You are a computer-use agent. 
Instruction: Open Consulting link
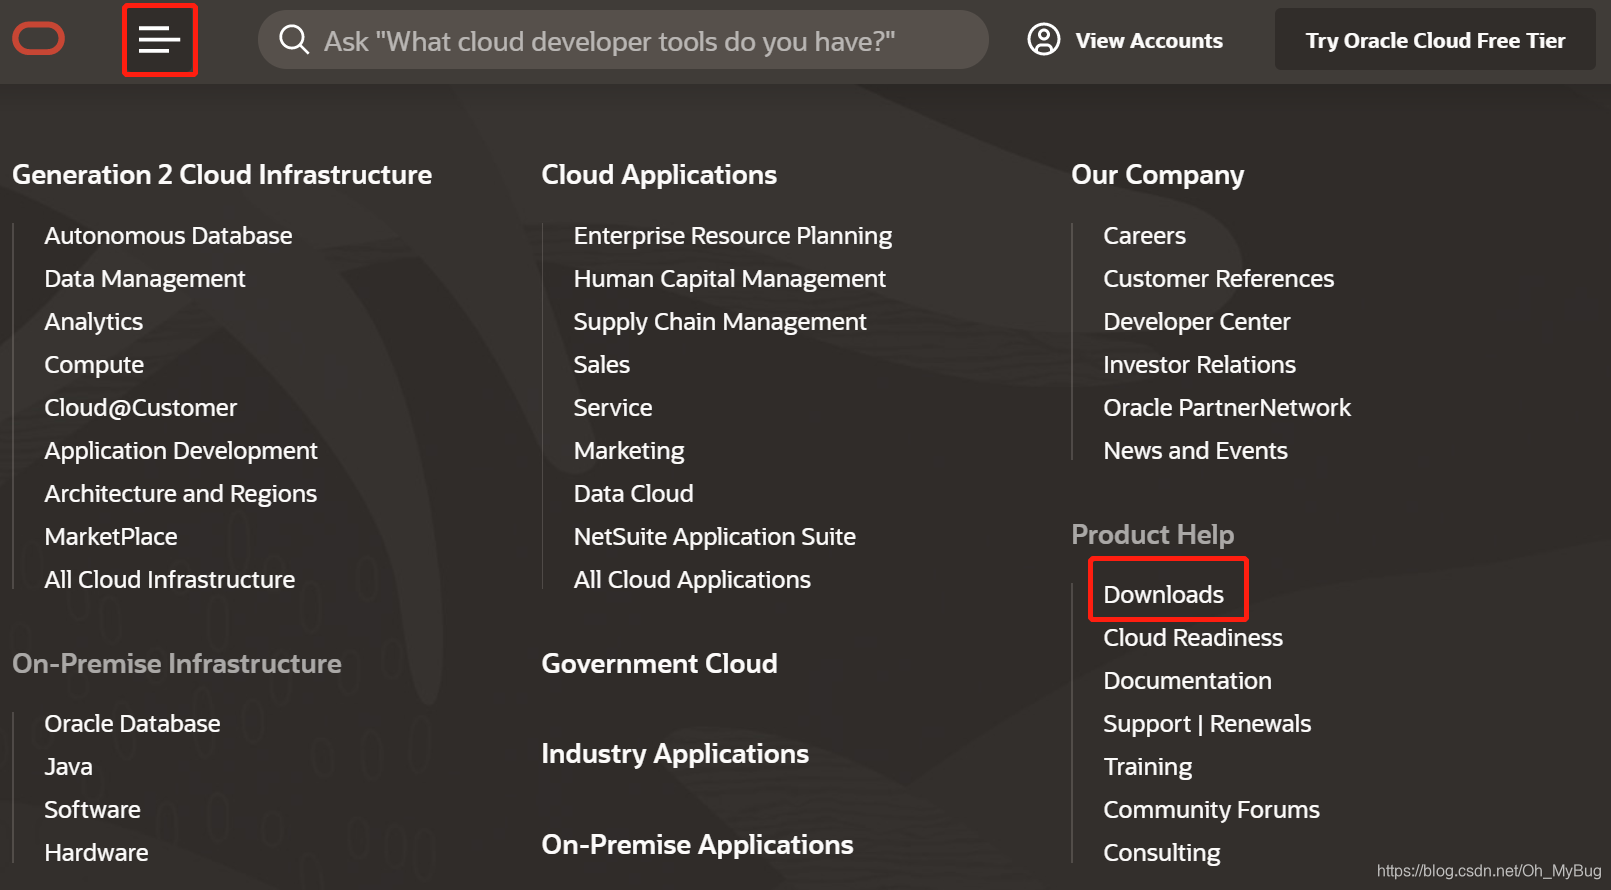(1162, 853)
